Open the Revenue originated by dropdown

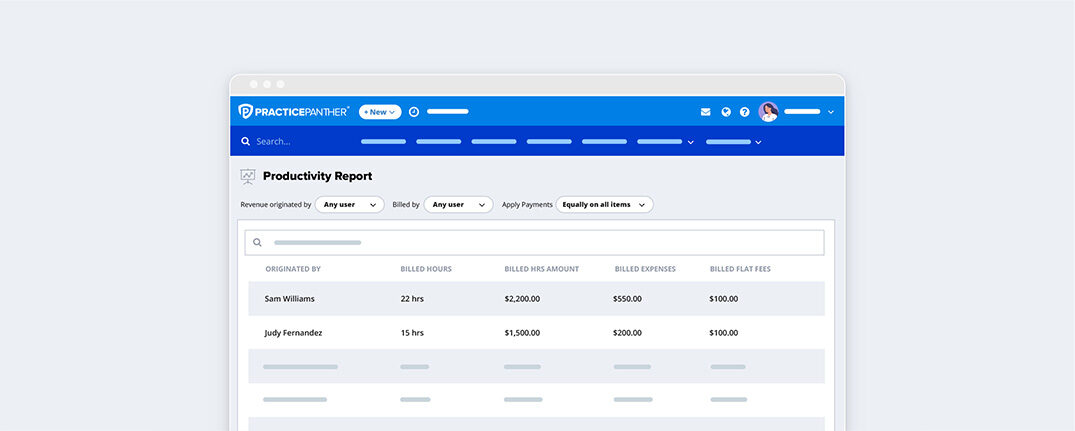[350, 204]
